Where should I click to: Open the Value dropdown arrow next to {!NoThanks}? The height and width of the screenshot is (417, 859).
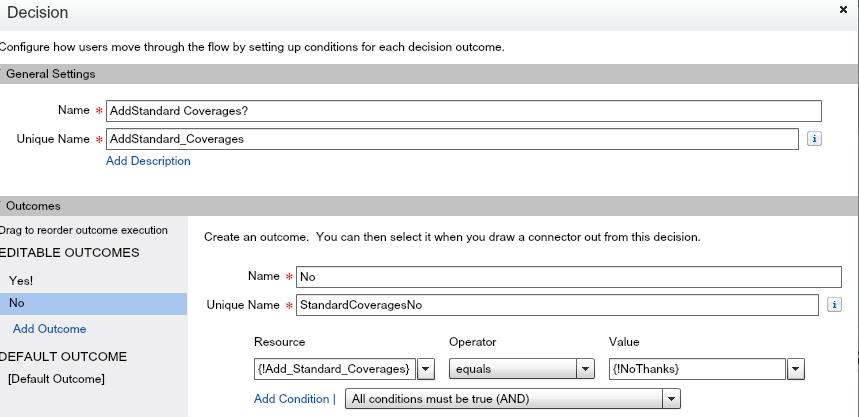[795, 369]
